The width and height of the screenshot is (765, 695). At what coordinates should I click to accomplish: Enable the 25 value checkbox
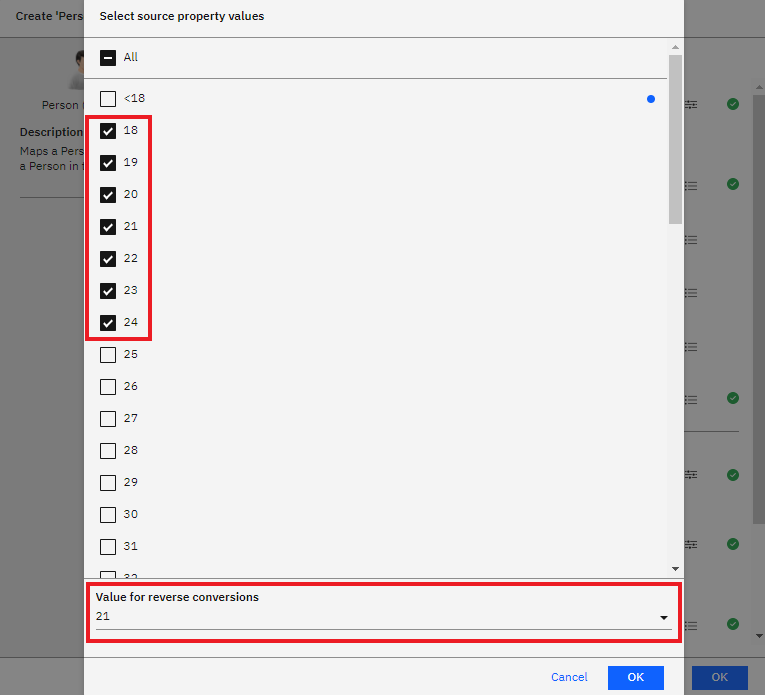pos(108,355)
